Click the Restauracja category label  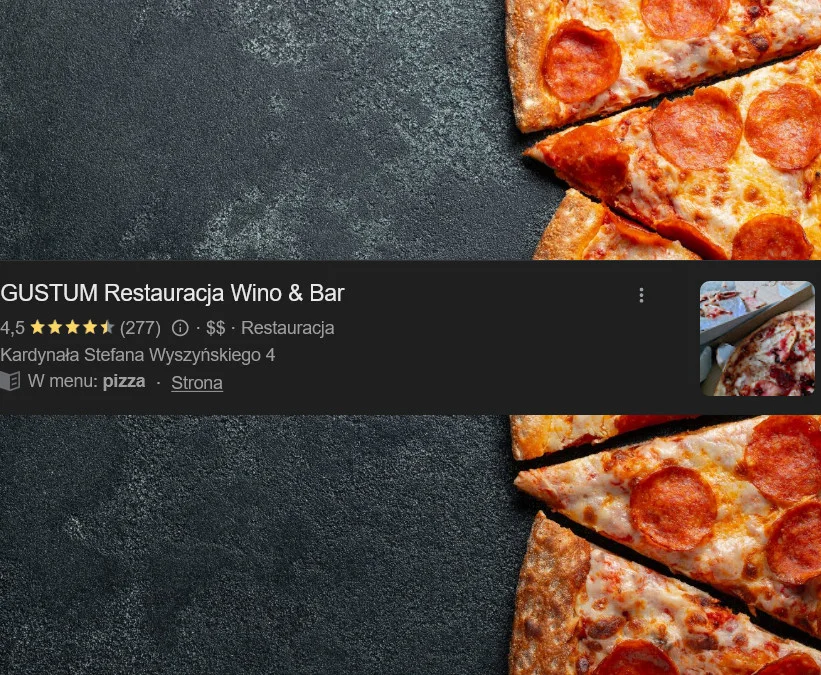pyautogui.click(x=287, y=328)
